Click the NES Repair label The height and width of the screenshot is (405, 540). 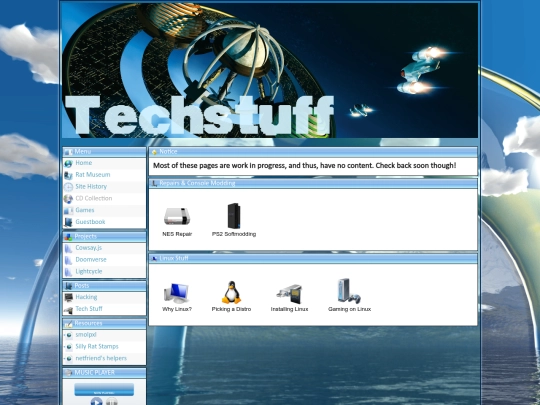pos(177,234)
